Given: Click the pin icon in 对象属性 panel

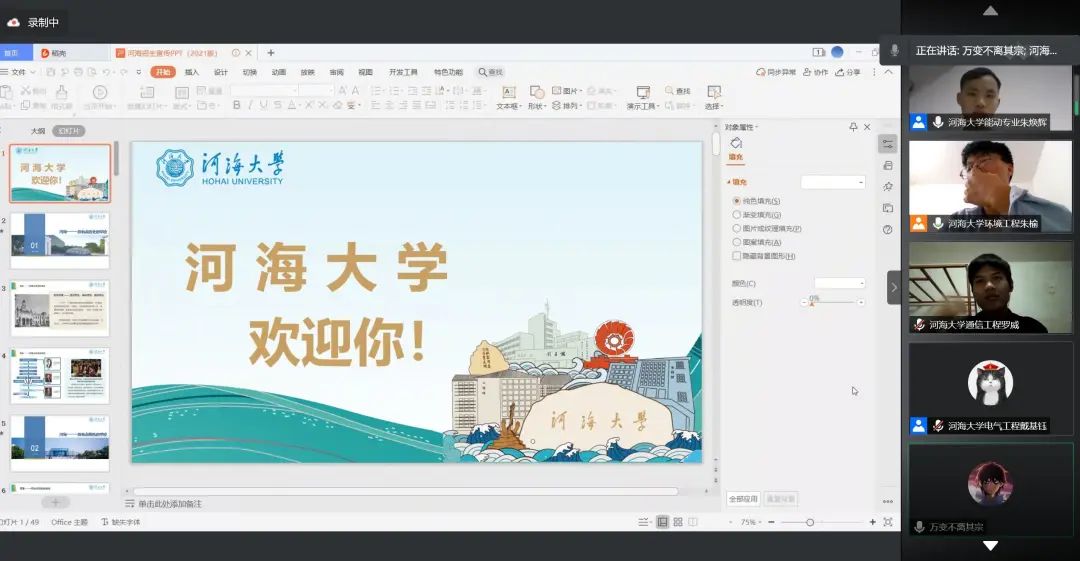Looking at the screenshot, I should point(853,127).
